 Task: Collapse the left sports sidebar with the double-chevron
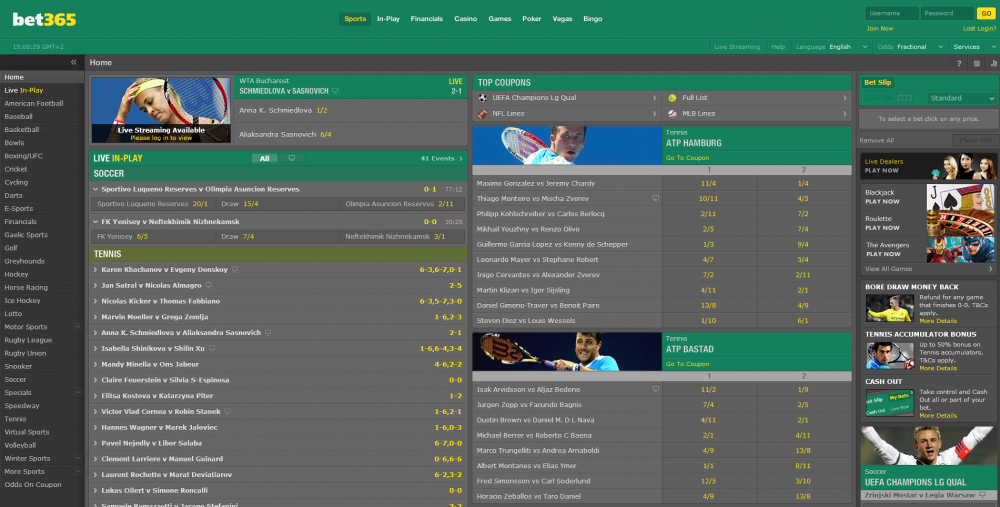click(x=73, y=62)
